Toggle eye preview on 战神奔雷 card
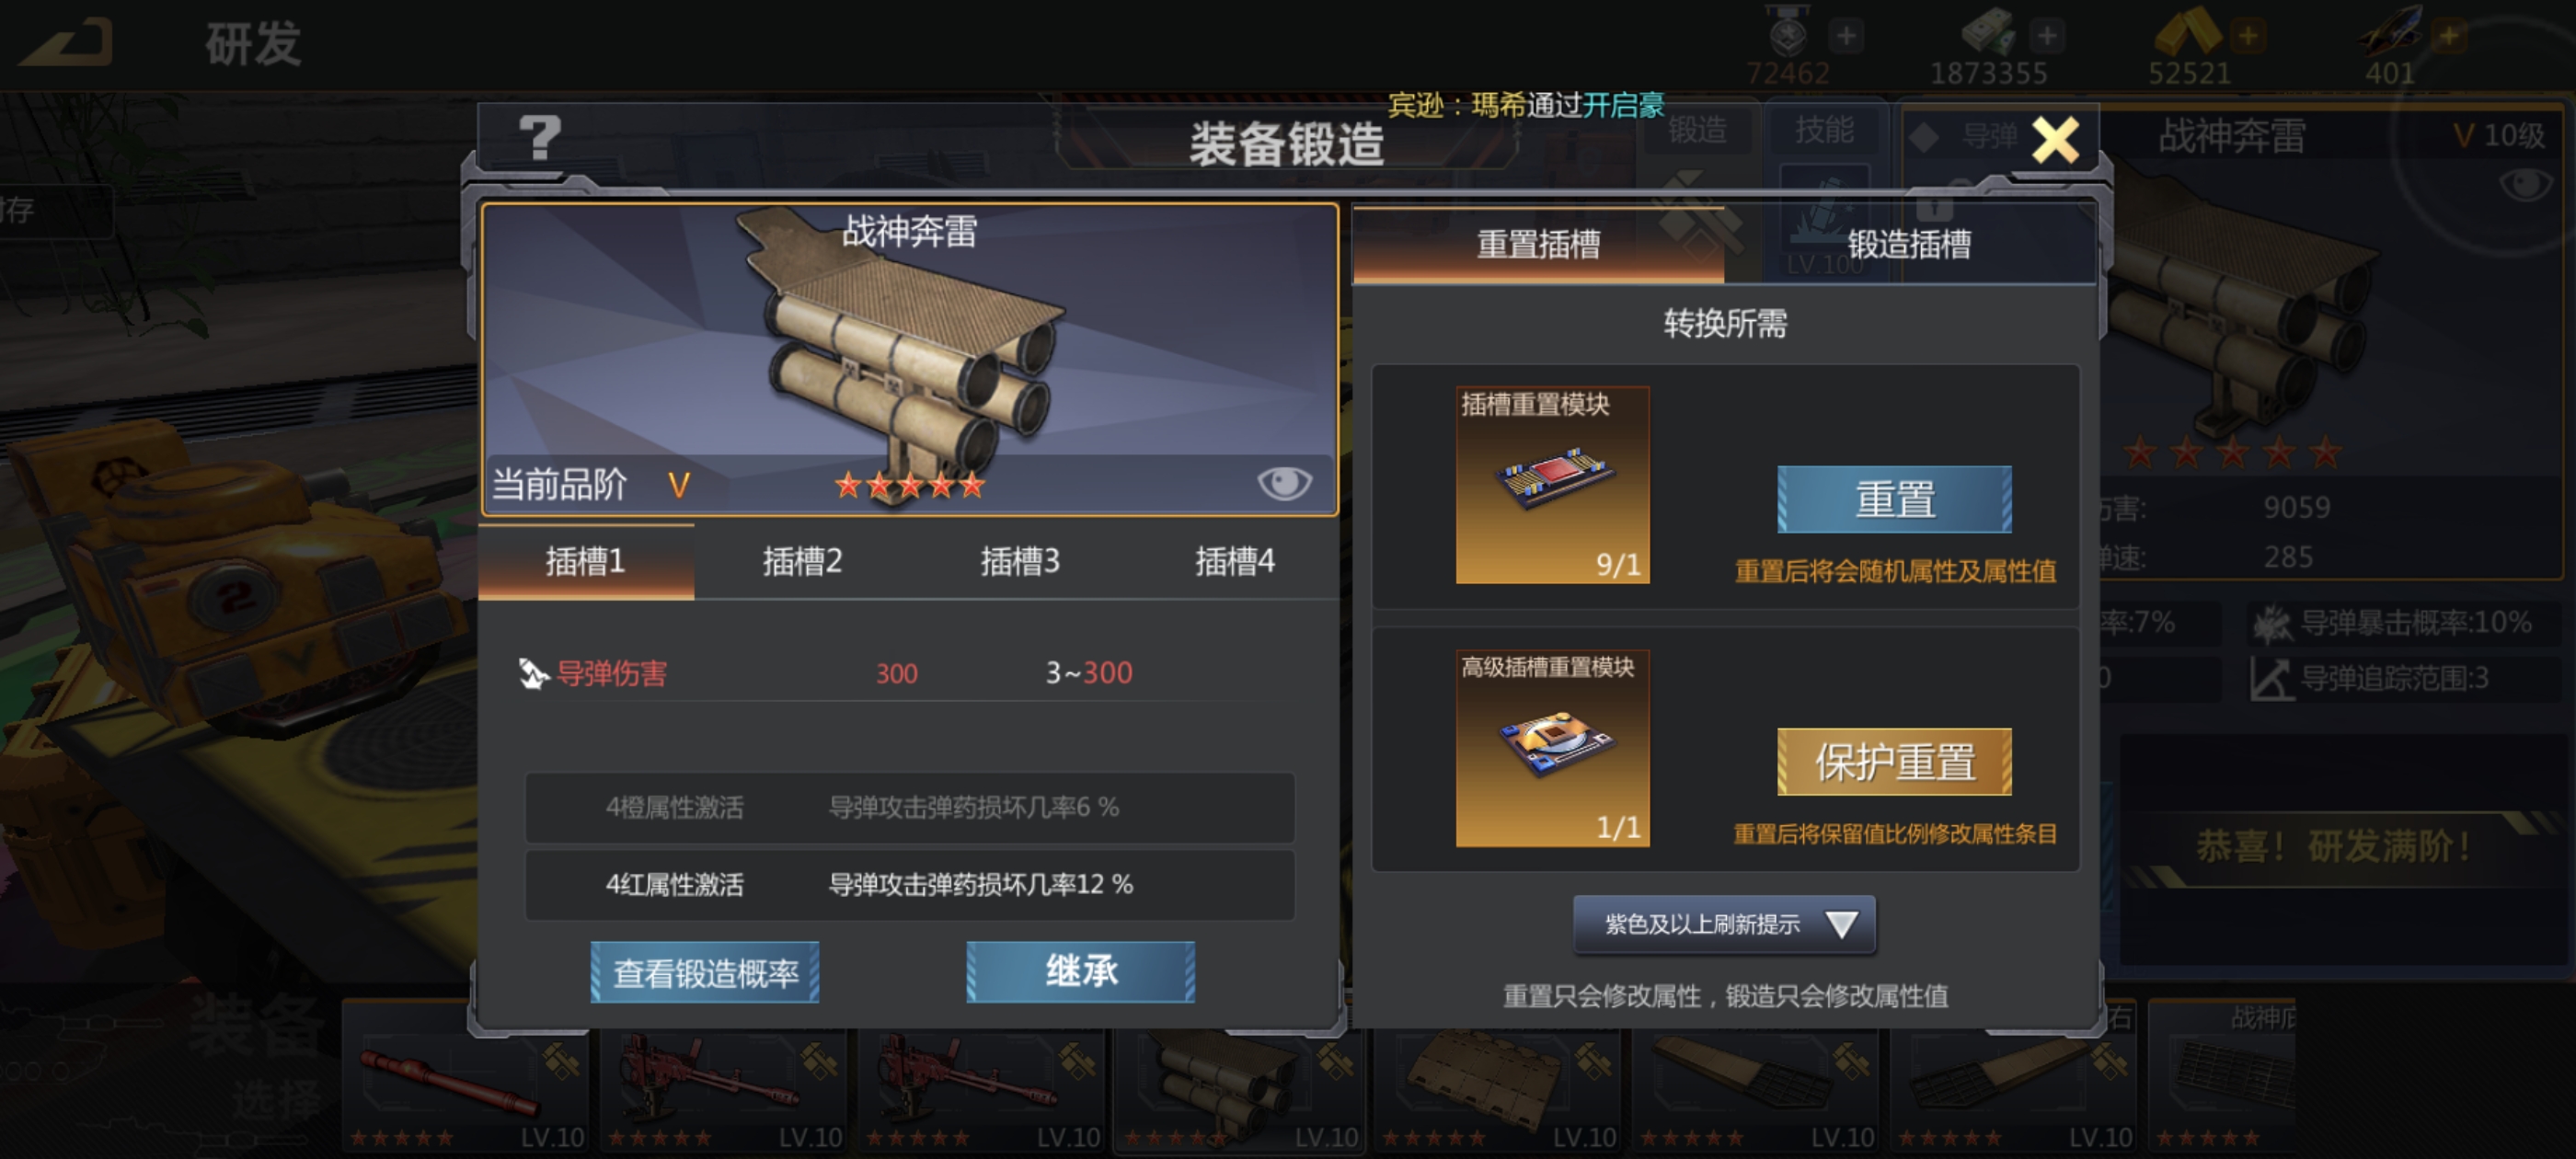Viewport: 2576px width, 1159px height. click(1284, 483)
